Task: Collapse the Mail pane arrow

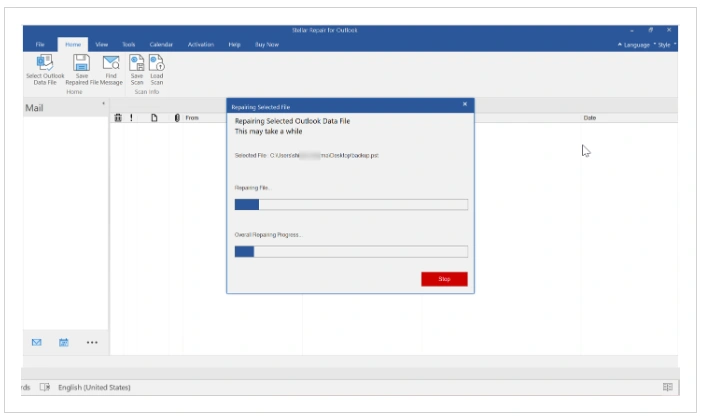Action: [x=104, y=104]
